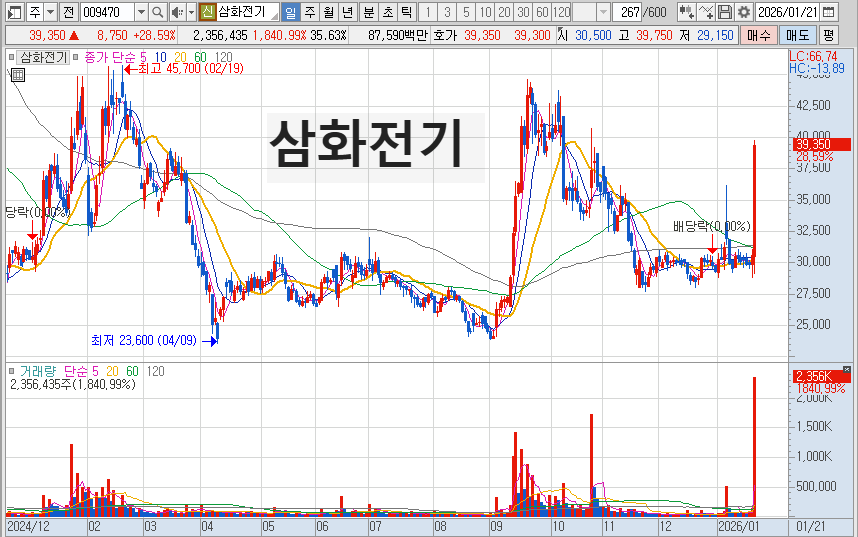Click the 거래량 volume panel label

tap(38, 371)
